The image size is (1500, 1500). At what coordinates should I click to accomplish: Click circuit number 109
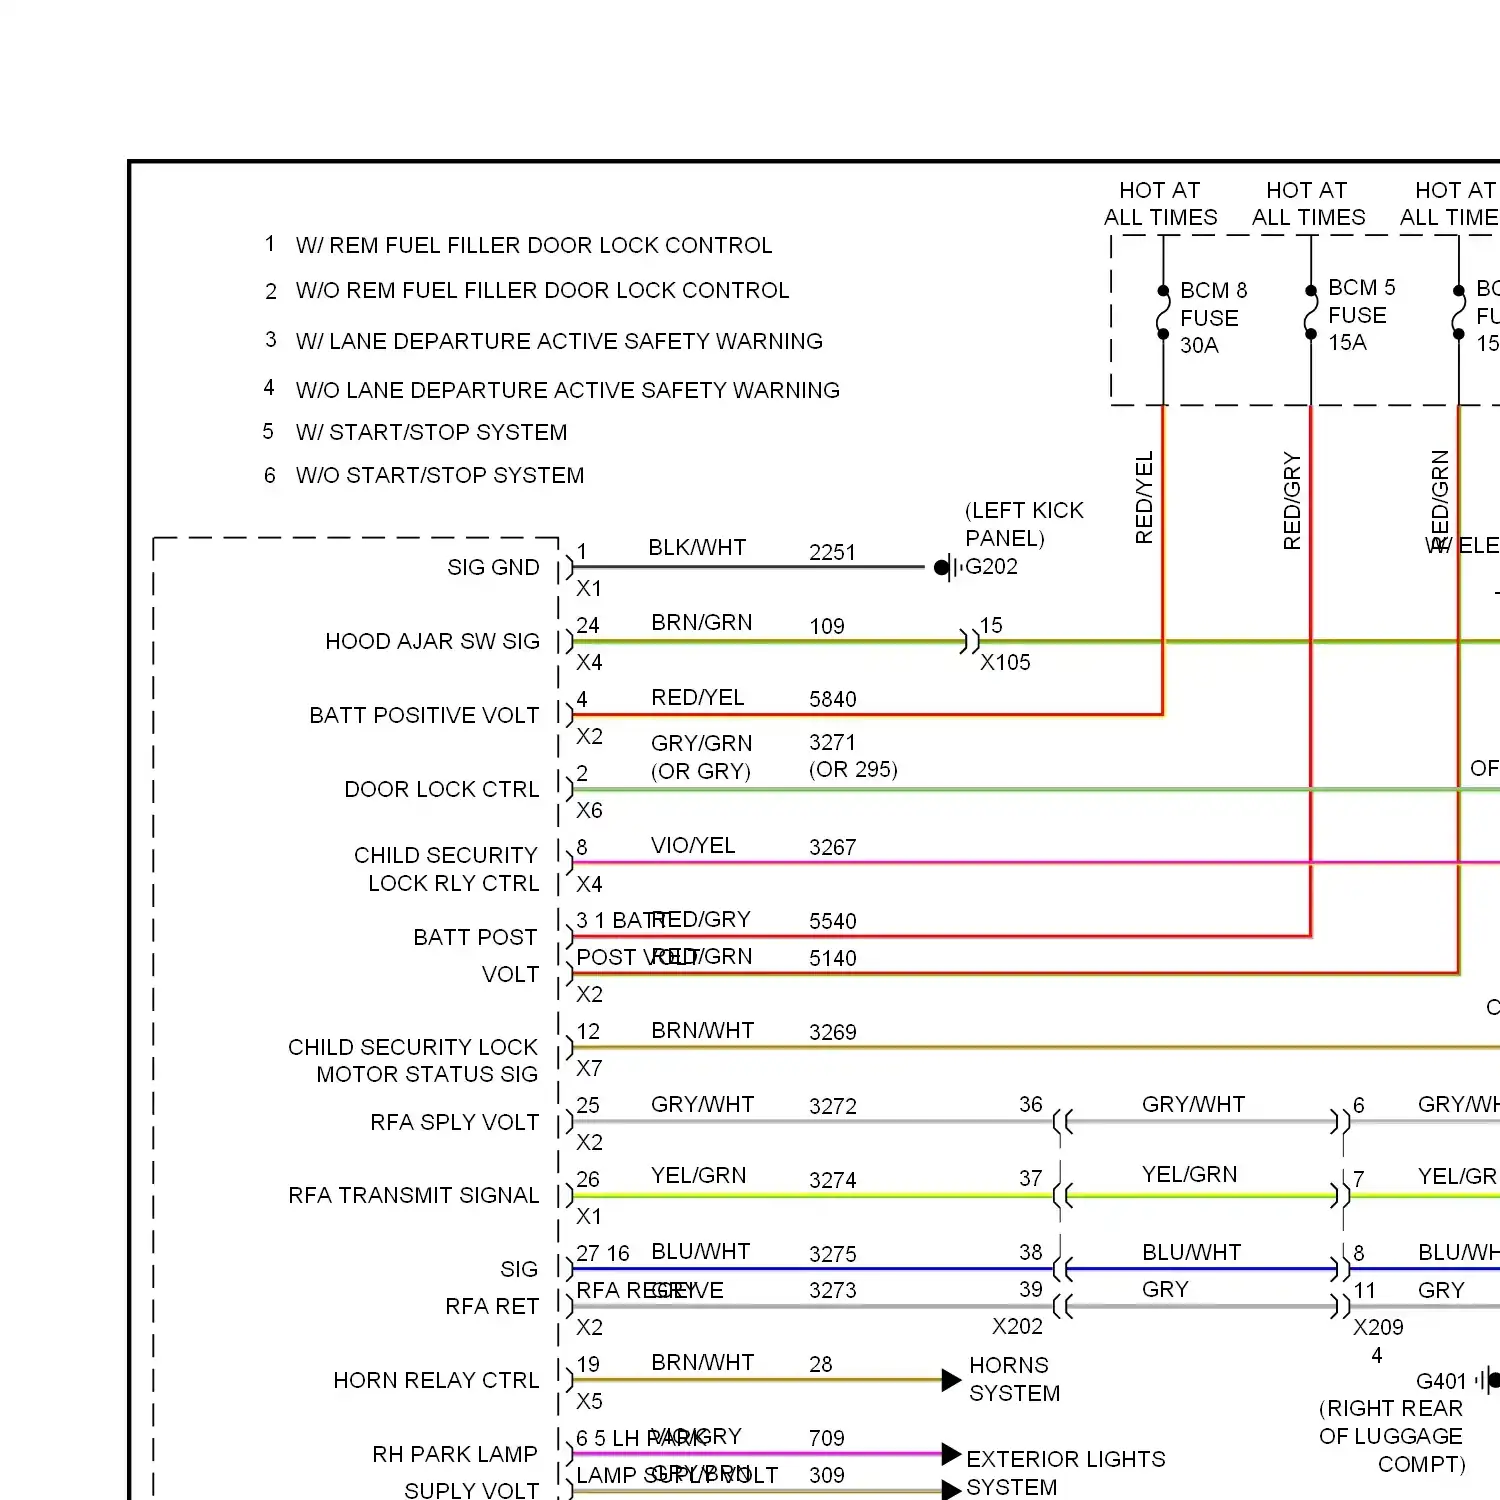[827, 626]
